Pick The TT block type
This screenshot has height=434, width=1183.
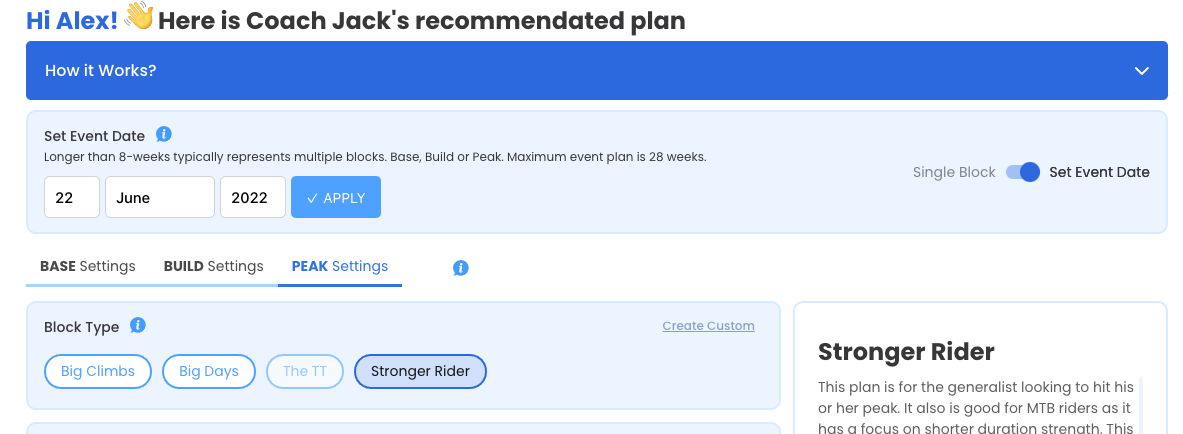(x=306, y=371)
